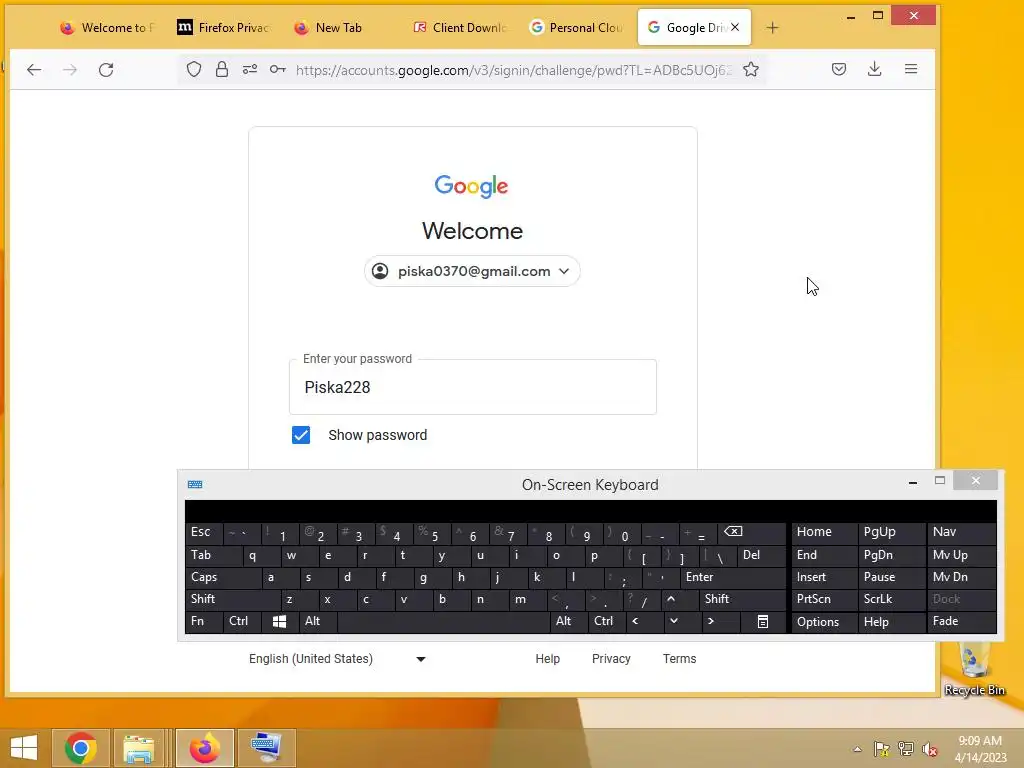Image resolution: width=1024 pixels, height=768 pixels.
Task: Click the Action Center flag tray icon
Action: [882, 749]
